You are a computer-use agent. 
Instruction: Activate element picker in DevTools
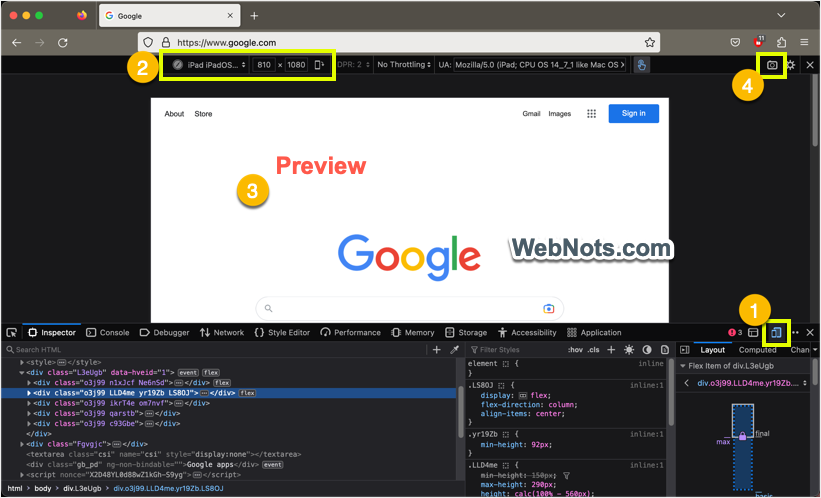[12, 333]
